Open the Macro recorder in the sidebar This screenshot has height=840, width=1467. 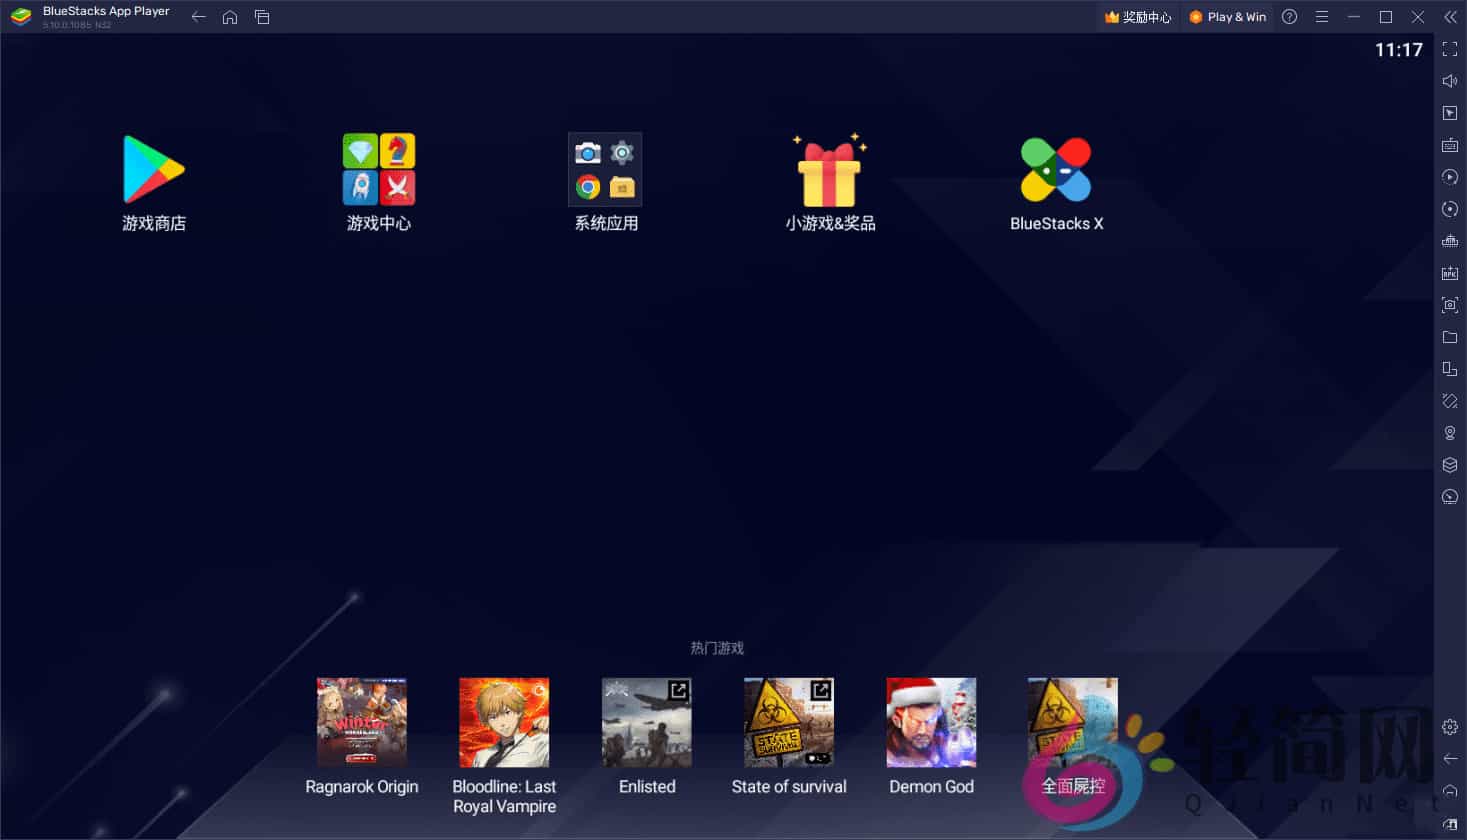(1449, 177)
